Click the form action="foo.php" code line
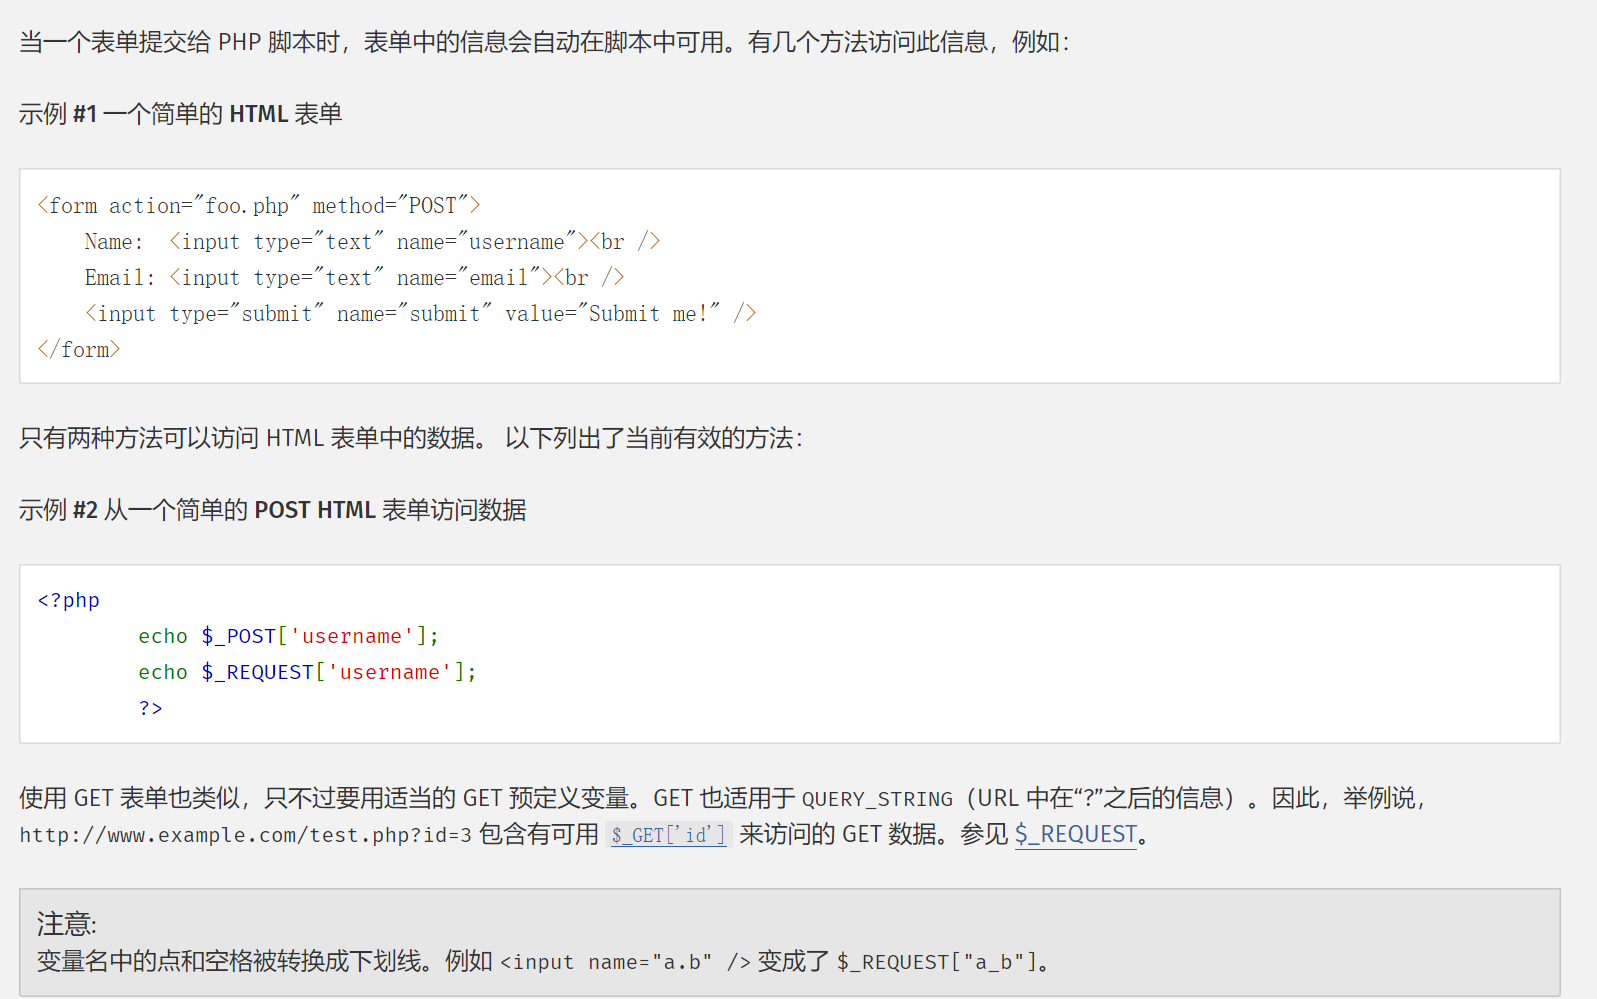1597x999 pixels. tap(258, 206)
